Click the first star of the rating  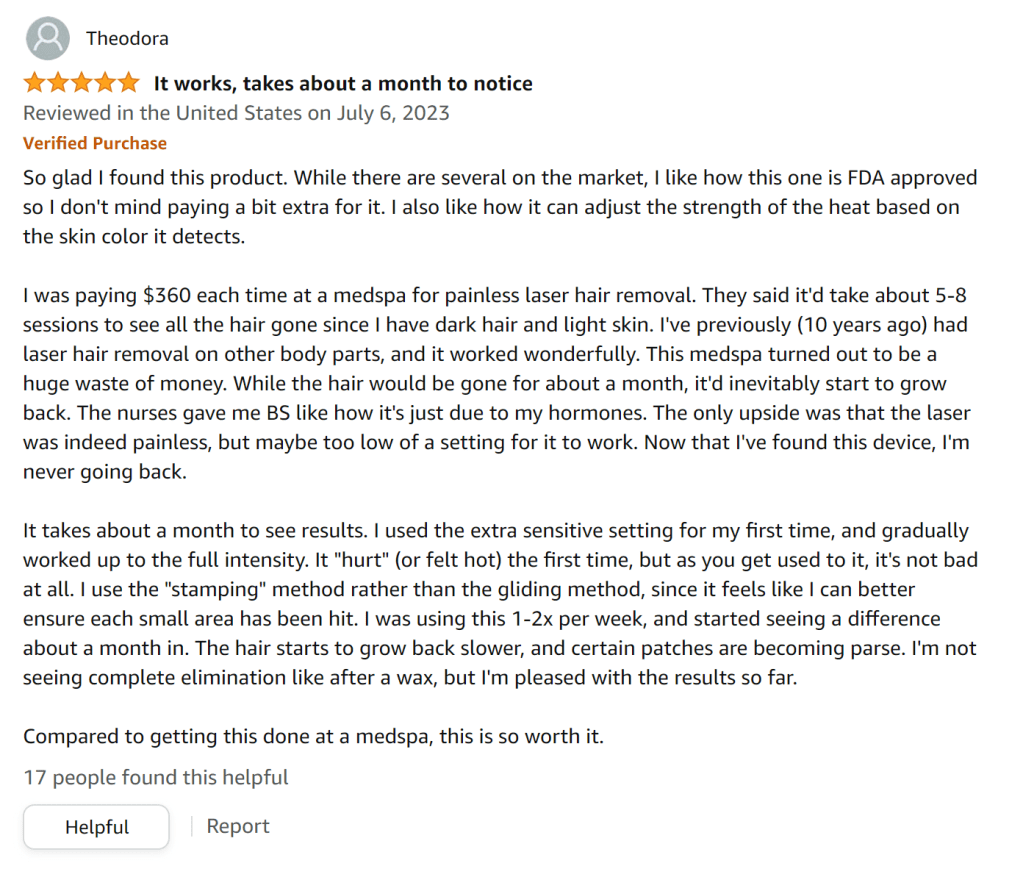click(x=35, y=83)
